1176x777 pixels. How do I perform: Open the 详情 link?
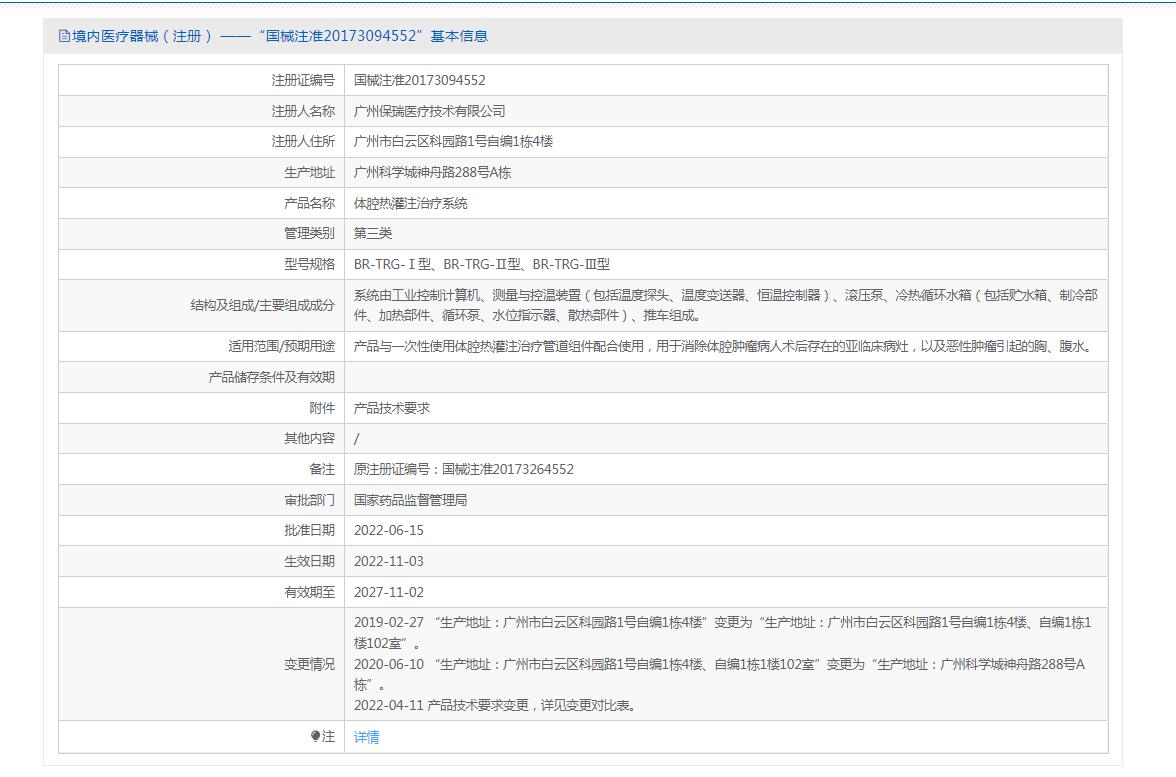pyautogui.click(x=366, y=737)
